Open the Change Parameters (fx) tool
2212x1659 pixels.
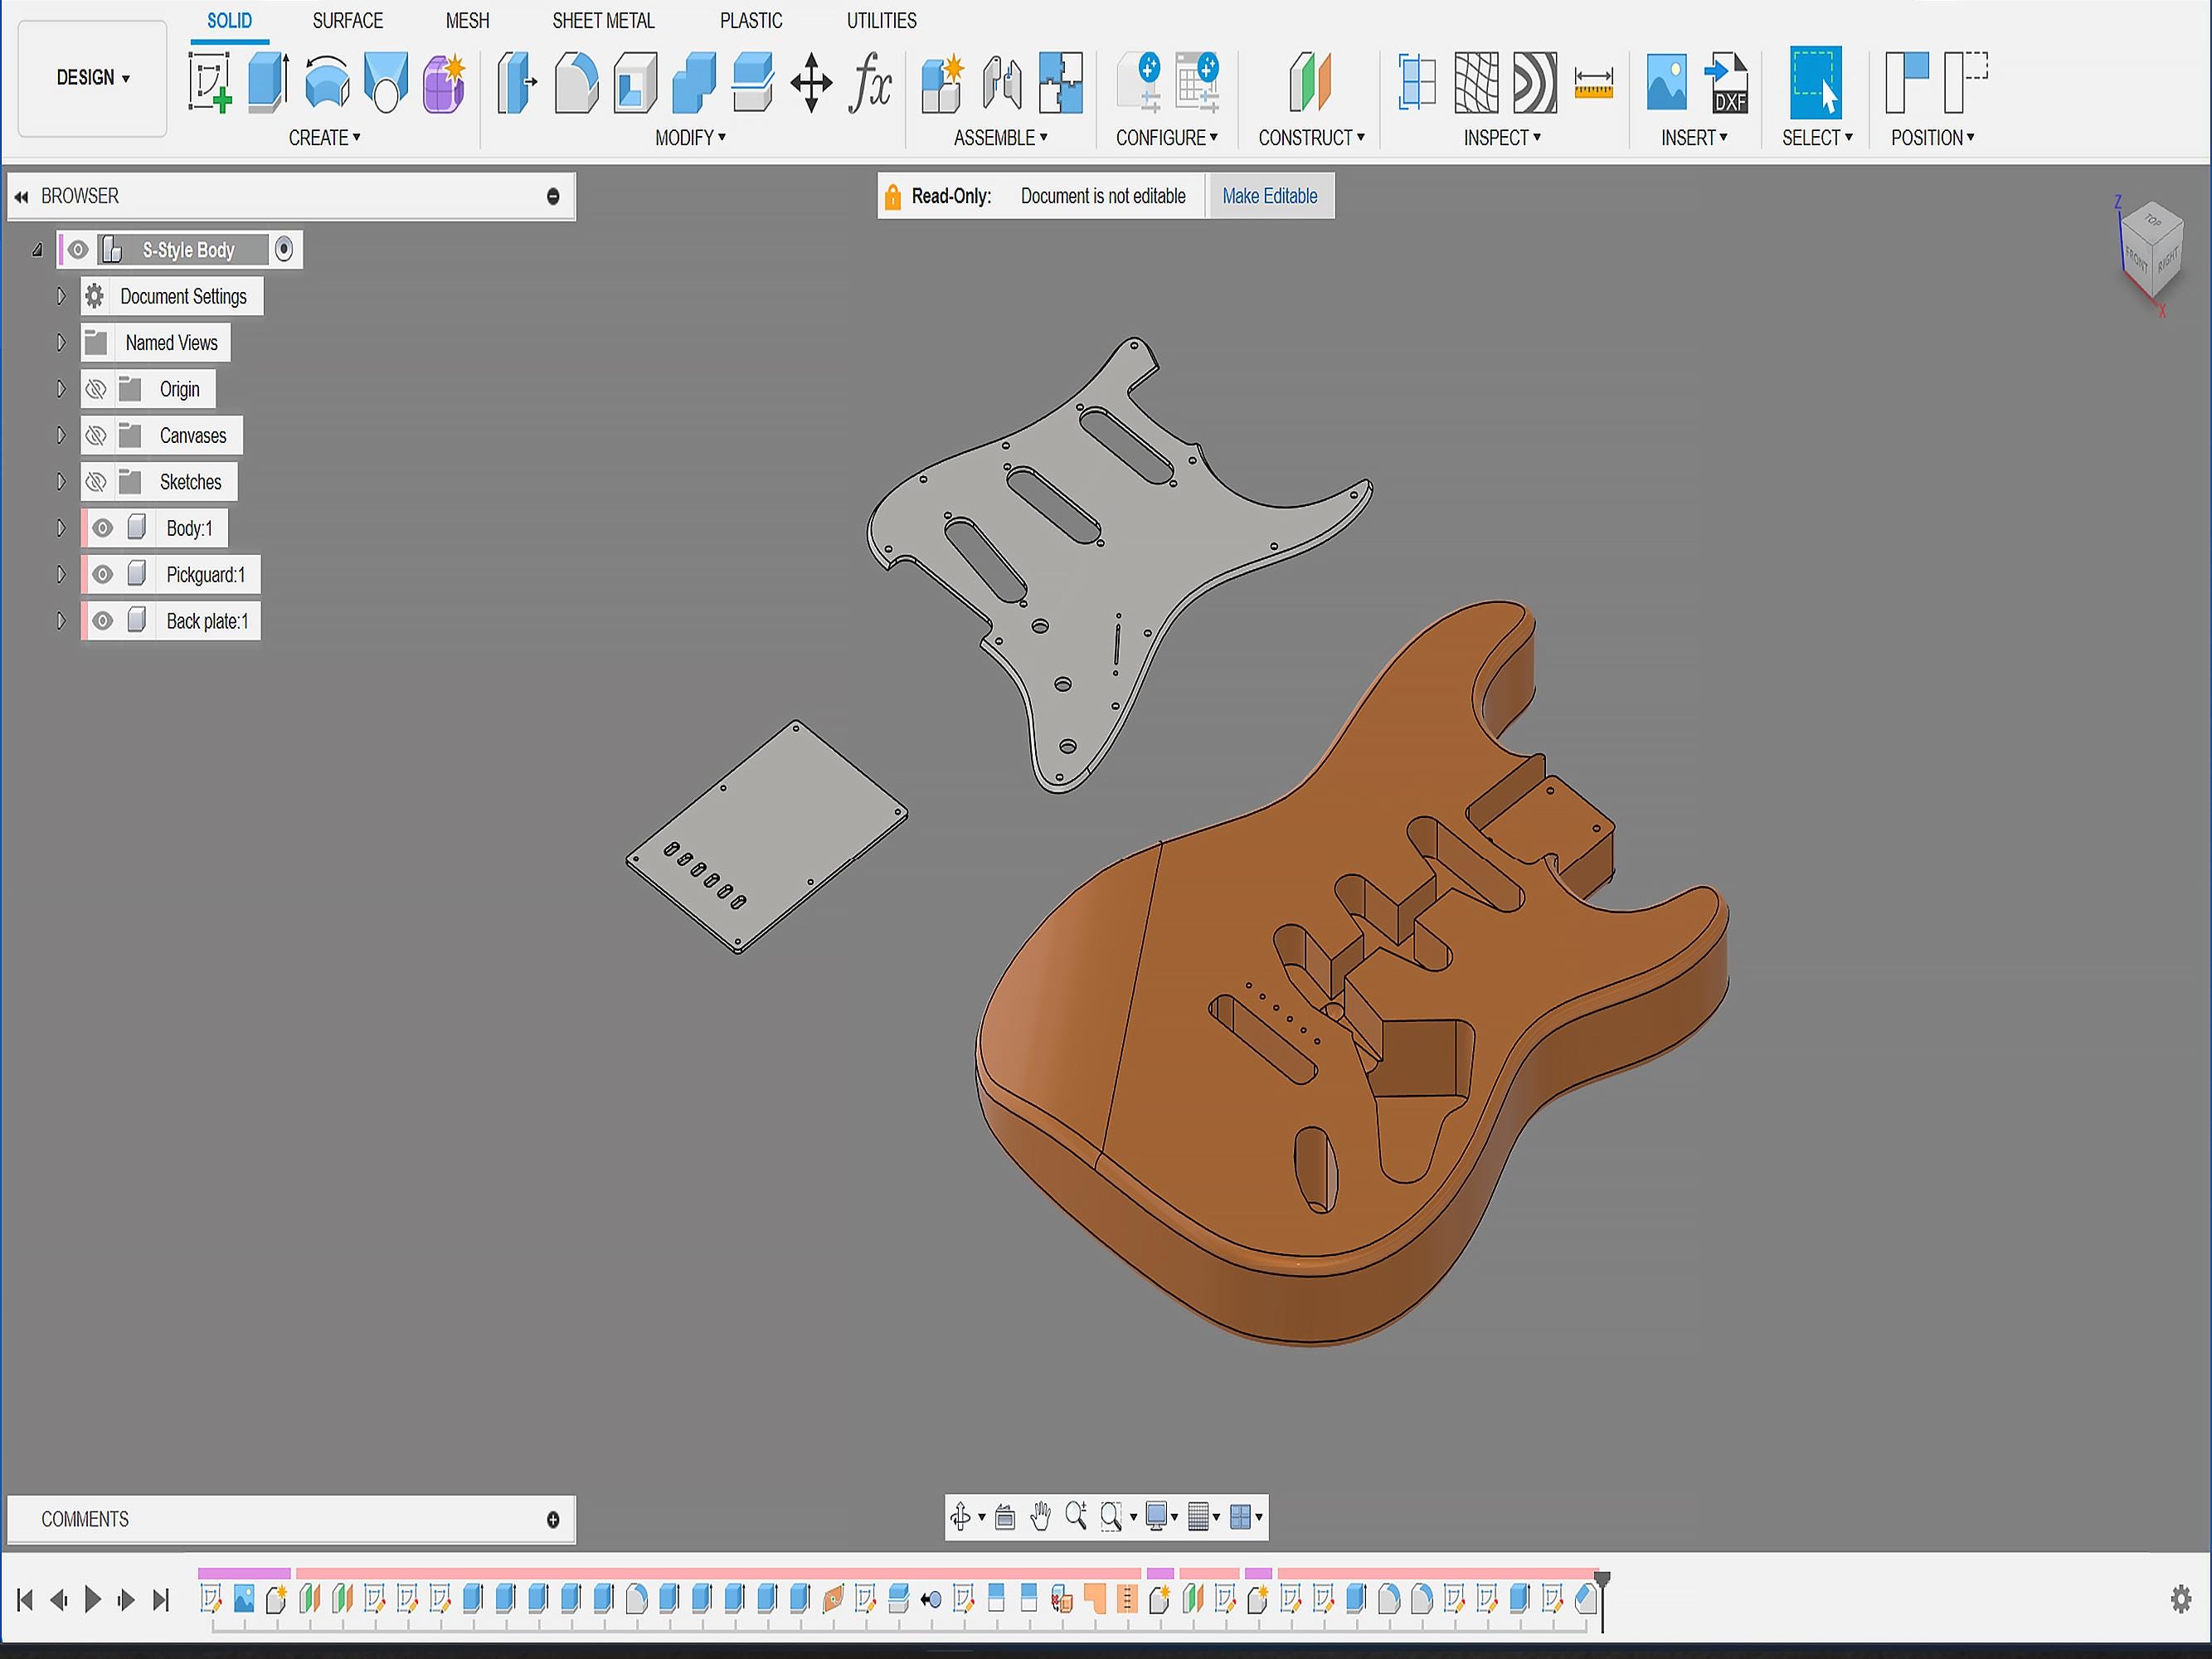tap(869, 85)
